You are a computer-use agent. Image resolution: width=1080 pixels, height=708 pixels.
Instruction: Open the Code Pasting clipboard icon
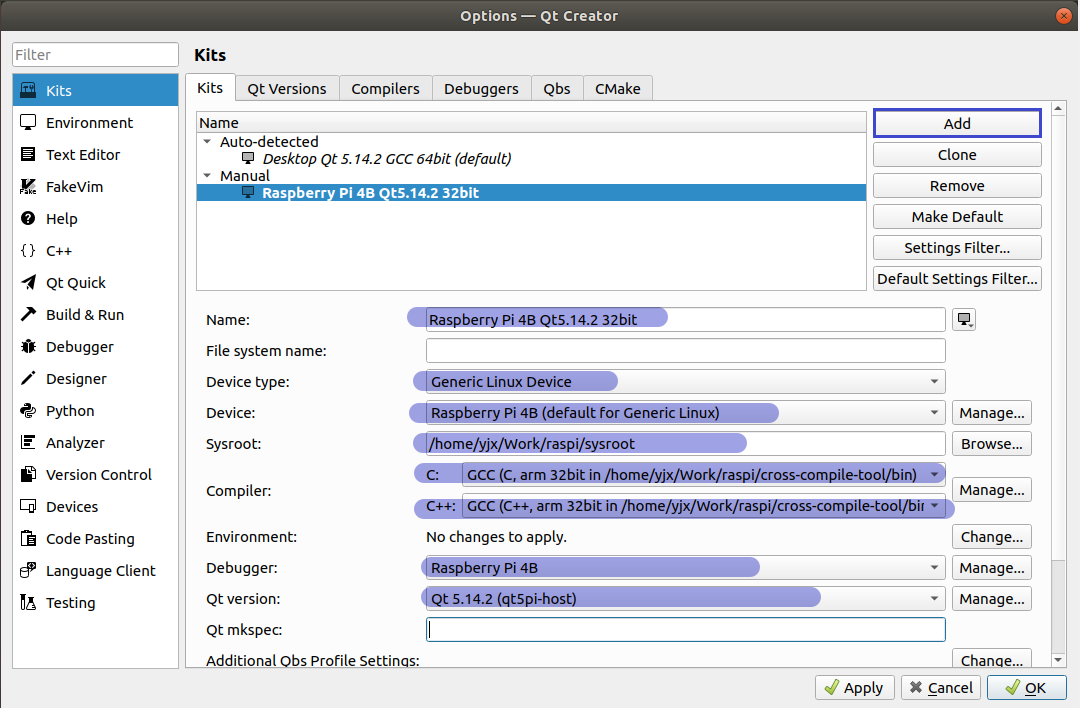click(x=28, y=539)
